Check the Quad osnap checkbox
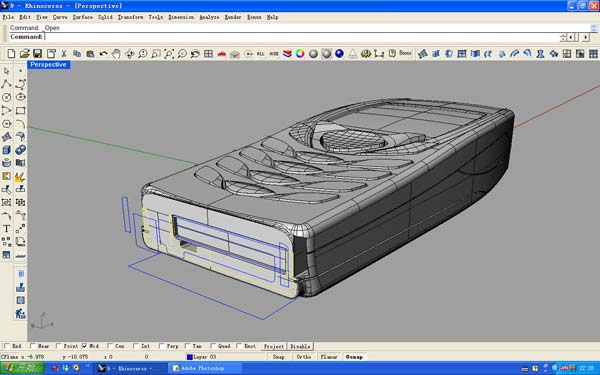 tap(213, 346)
